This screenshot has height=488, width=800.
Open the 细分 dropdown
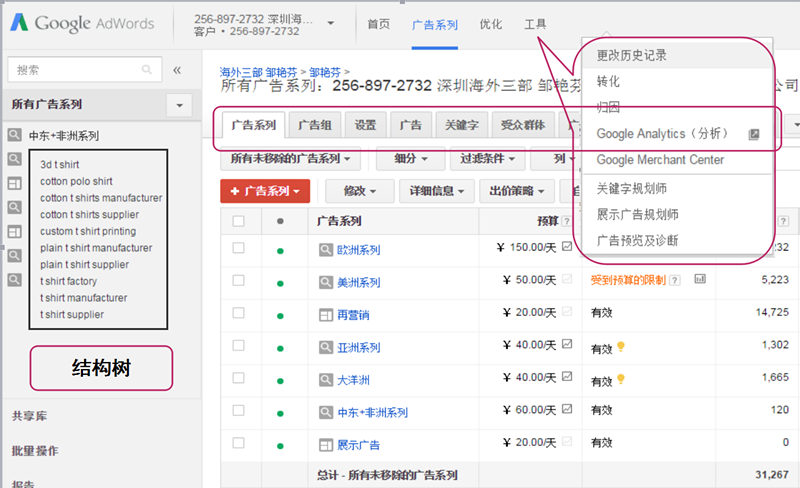click(410, 159)
